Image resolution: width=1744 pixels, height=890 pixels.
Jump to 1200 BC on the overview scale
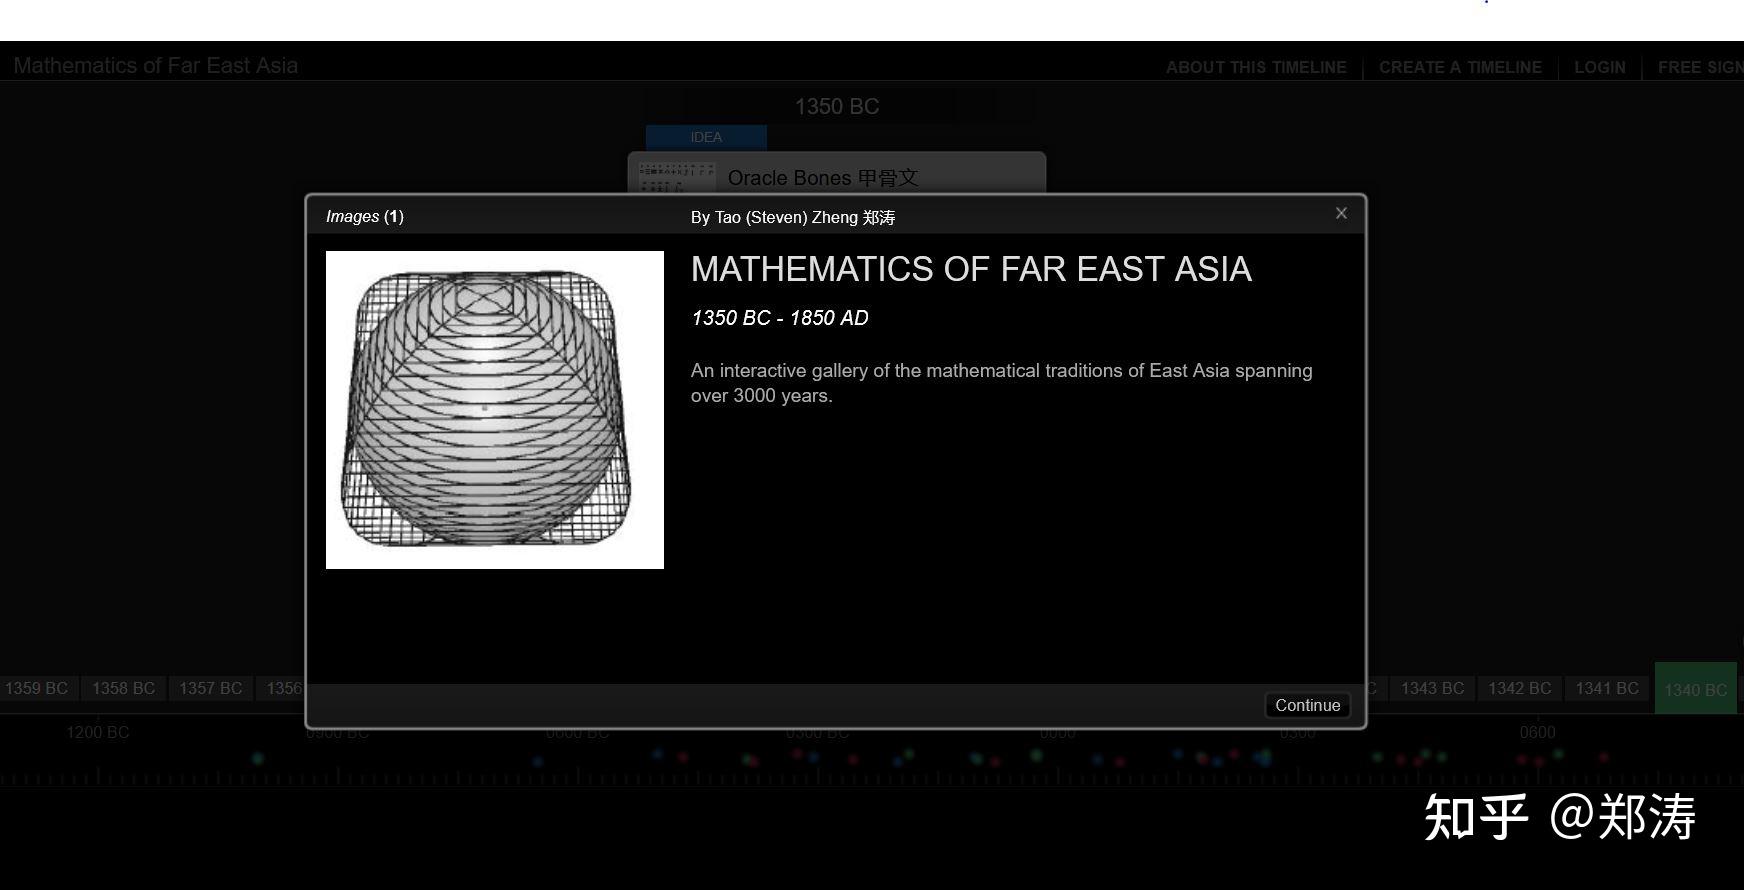98,732
